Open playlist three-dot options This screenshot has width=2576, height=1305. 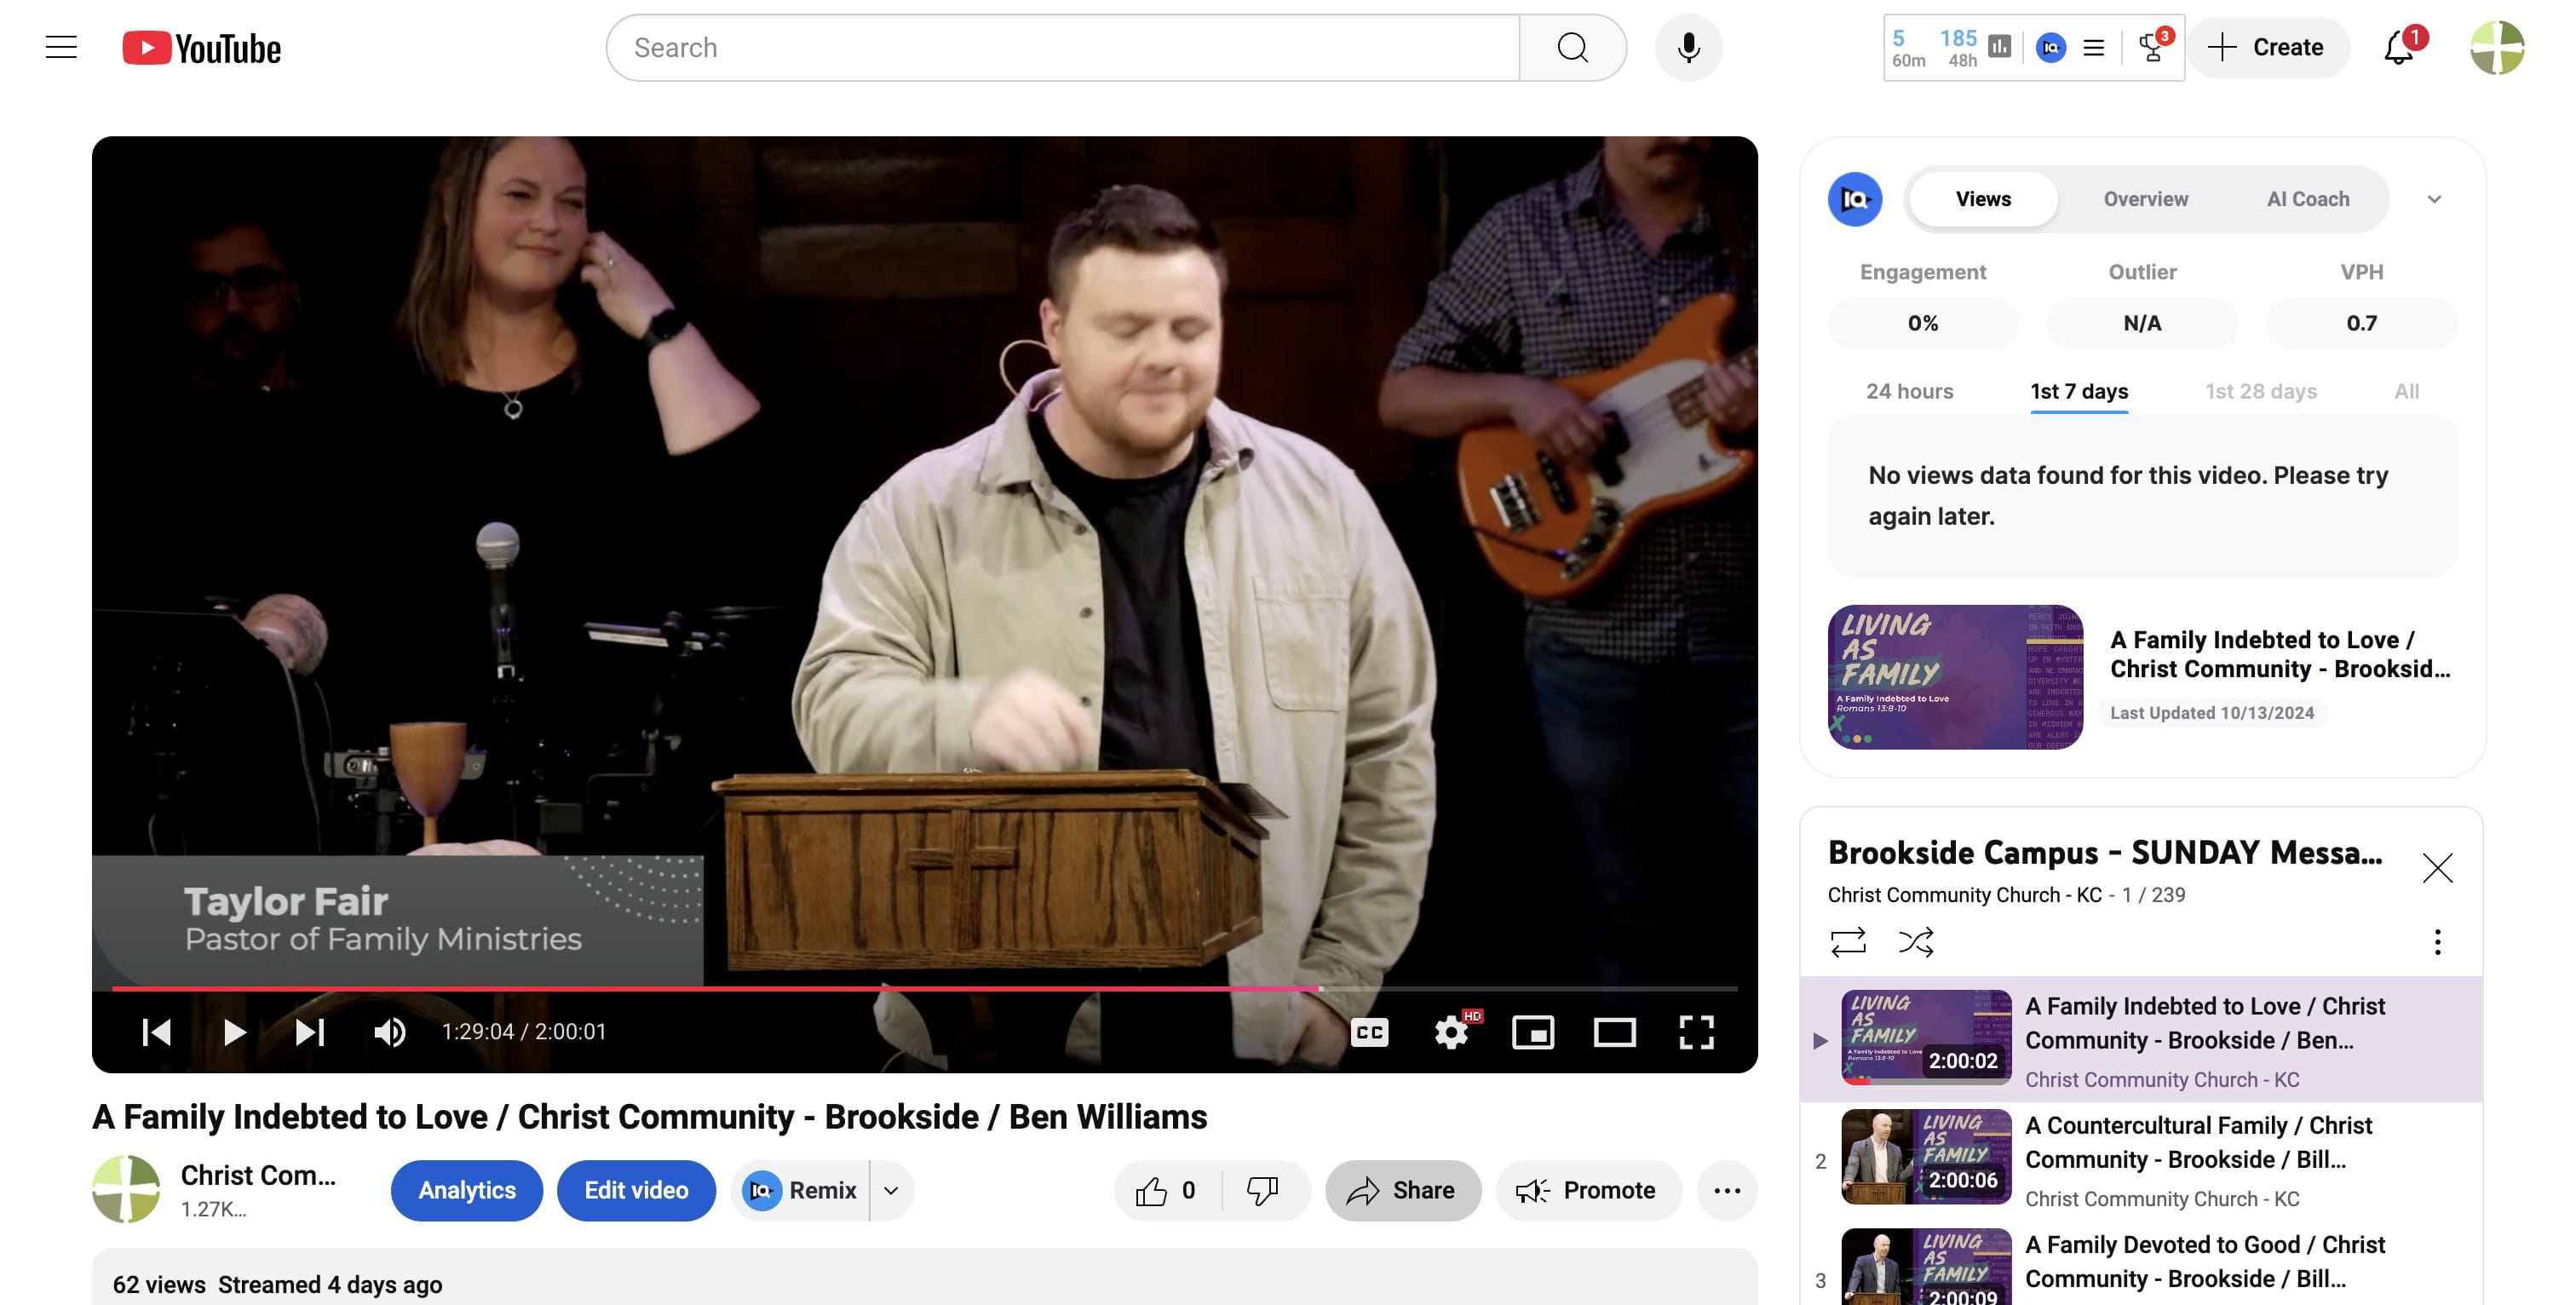pos(2437,941)
